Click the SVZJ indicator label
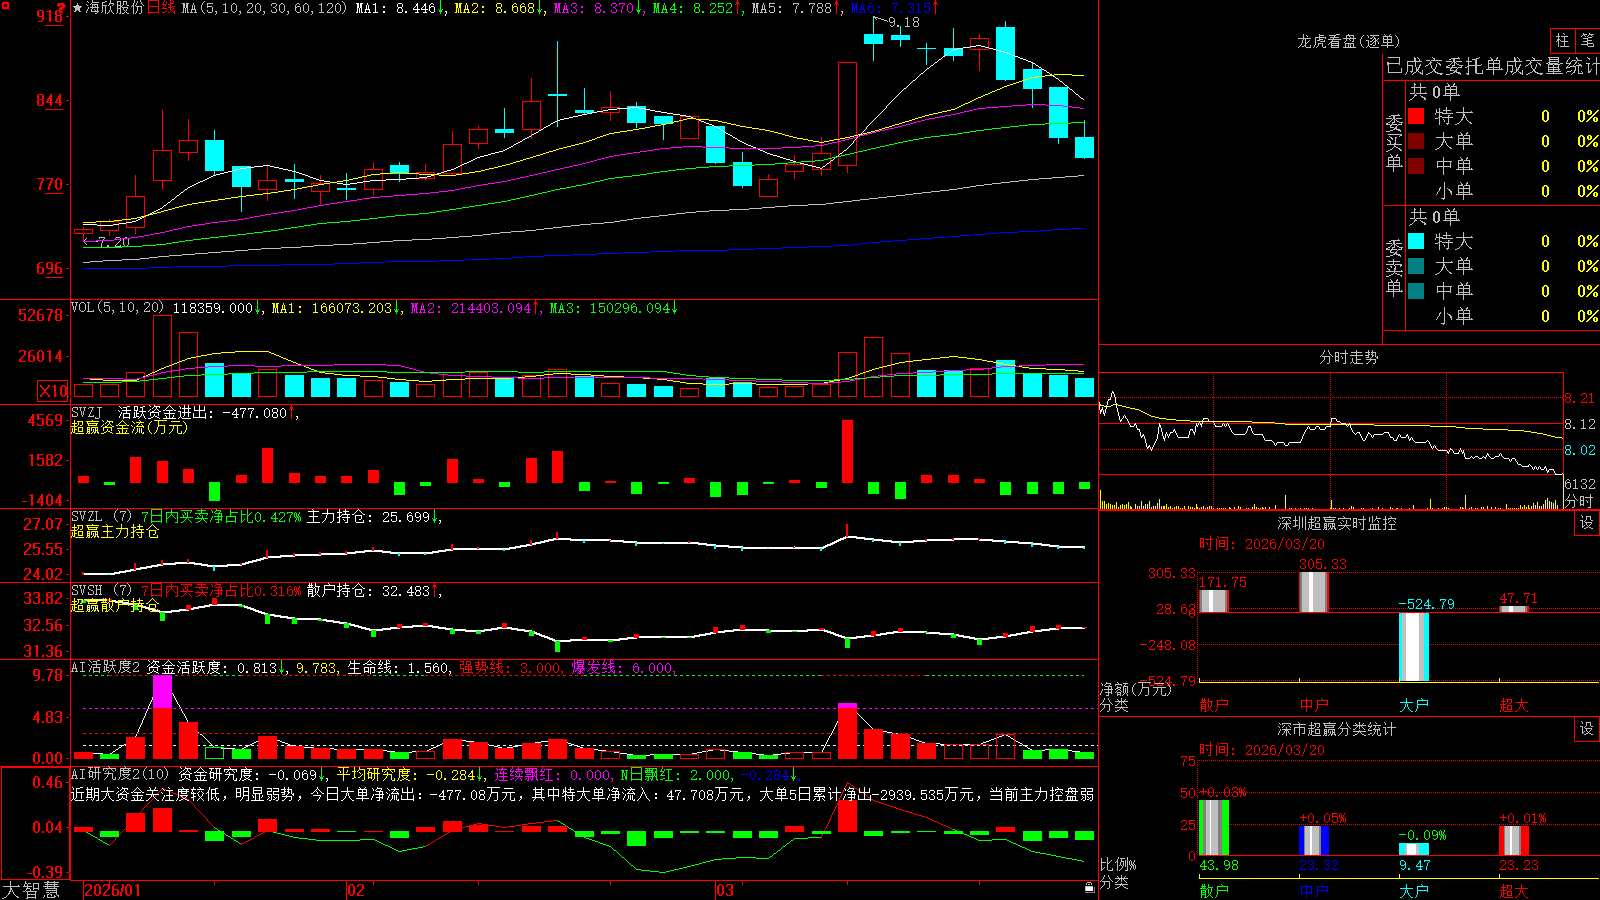 (87, 412)
